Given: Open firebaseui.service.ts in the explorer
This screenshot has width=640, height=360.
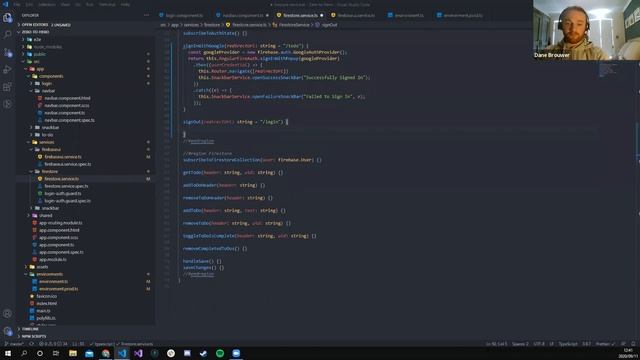Looking at the screenshot, I should [x=62, y=157].
